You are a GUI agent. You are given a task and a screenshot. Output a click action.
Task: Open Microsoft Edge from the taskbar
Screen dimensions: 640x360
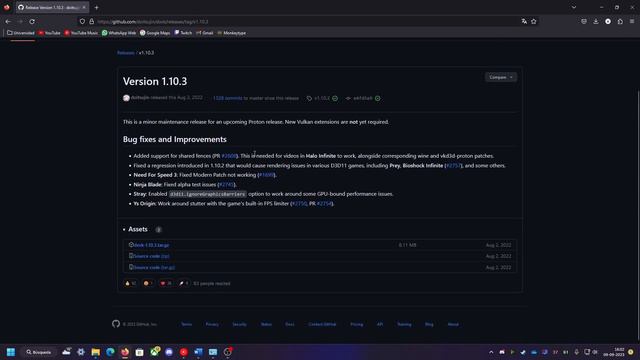click(x=110, y=352)
